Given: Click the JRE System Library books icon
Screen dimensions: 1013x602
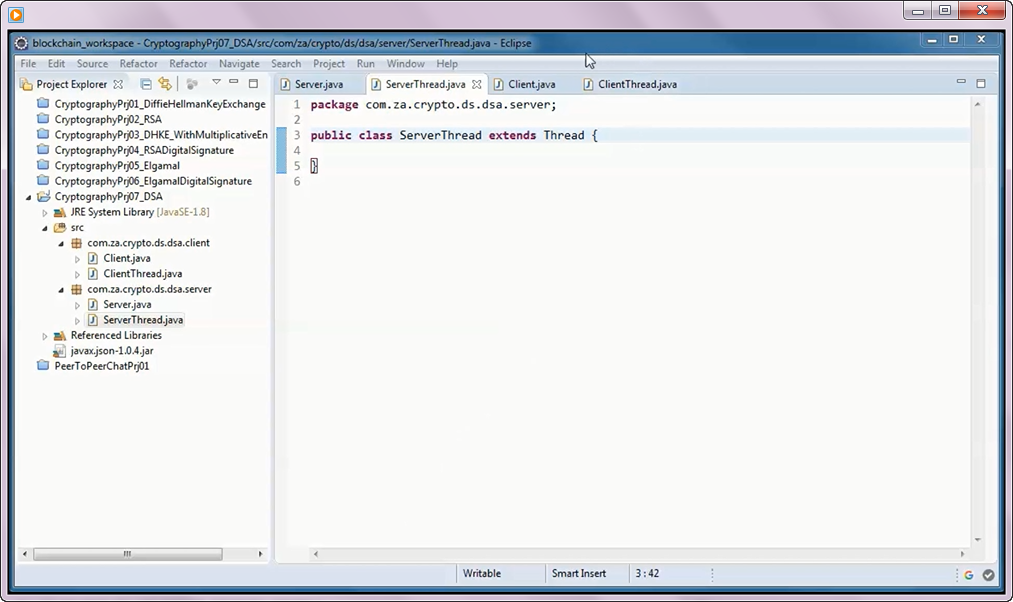Looking at the screenshot, I should tap(59, 212).
